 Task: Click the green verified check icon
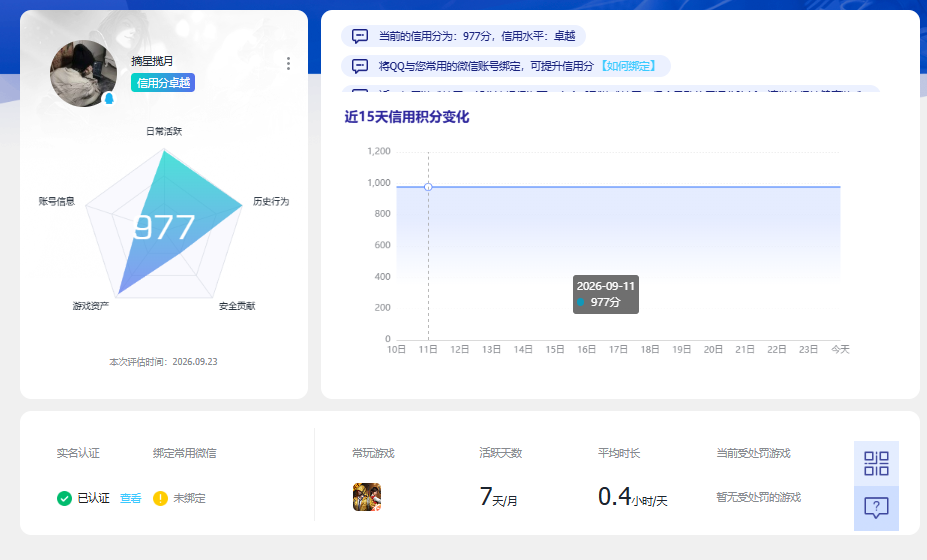click(x=64, y=499)
